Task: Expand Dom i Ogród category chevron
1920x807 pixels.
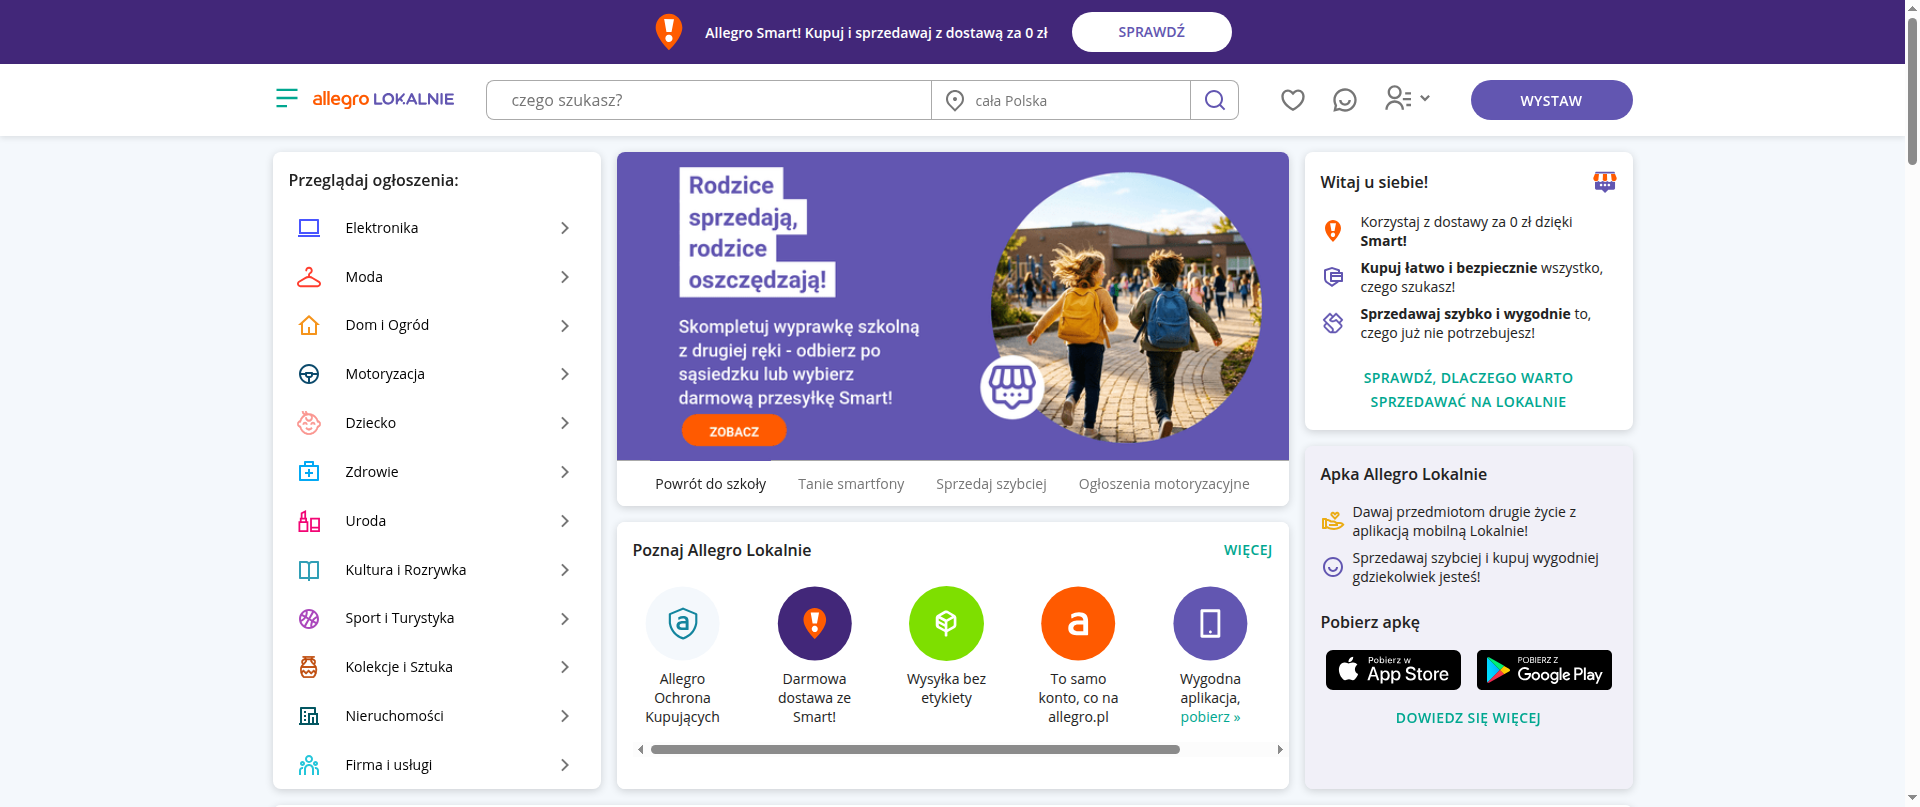Action: pos(565,326)
